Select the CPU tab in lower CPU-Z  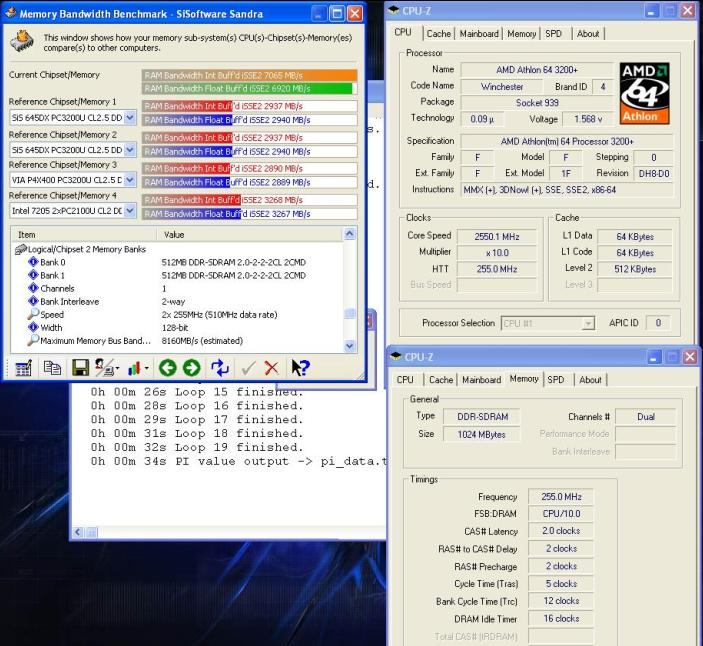pyautogui.click(x=405, y=380)
